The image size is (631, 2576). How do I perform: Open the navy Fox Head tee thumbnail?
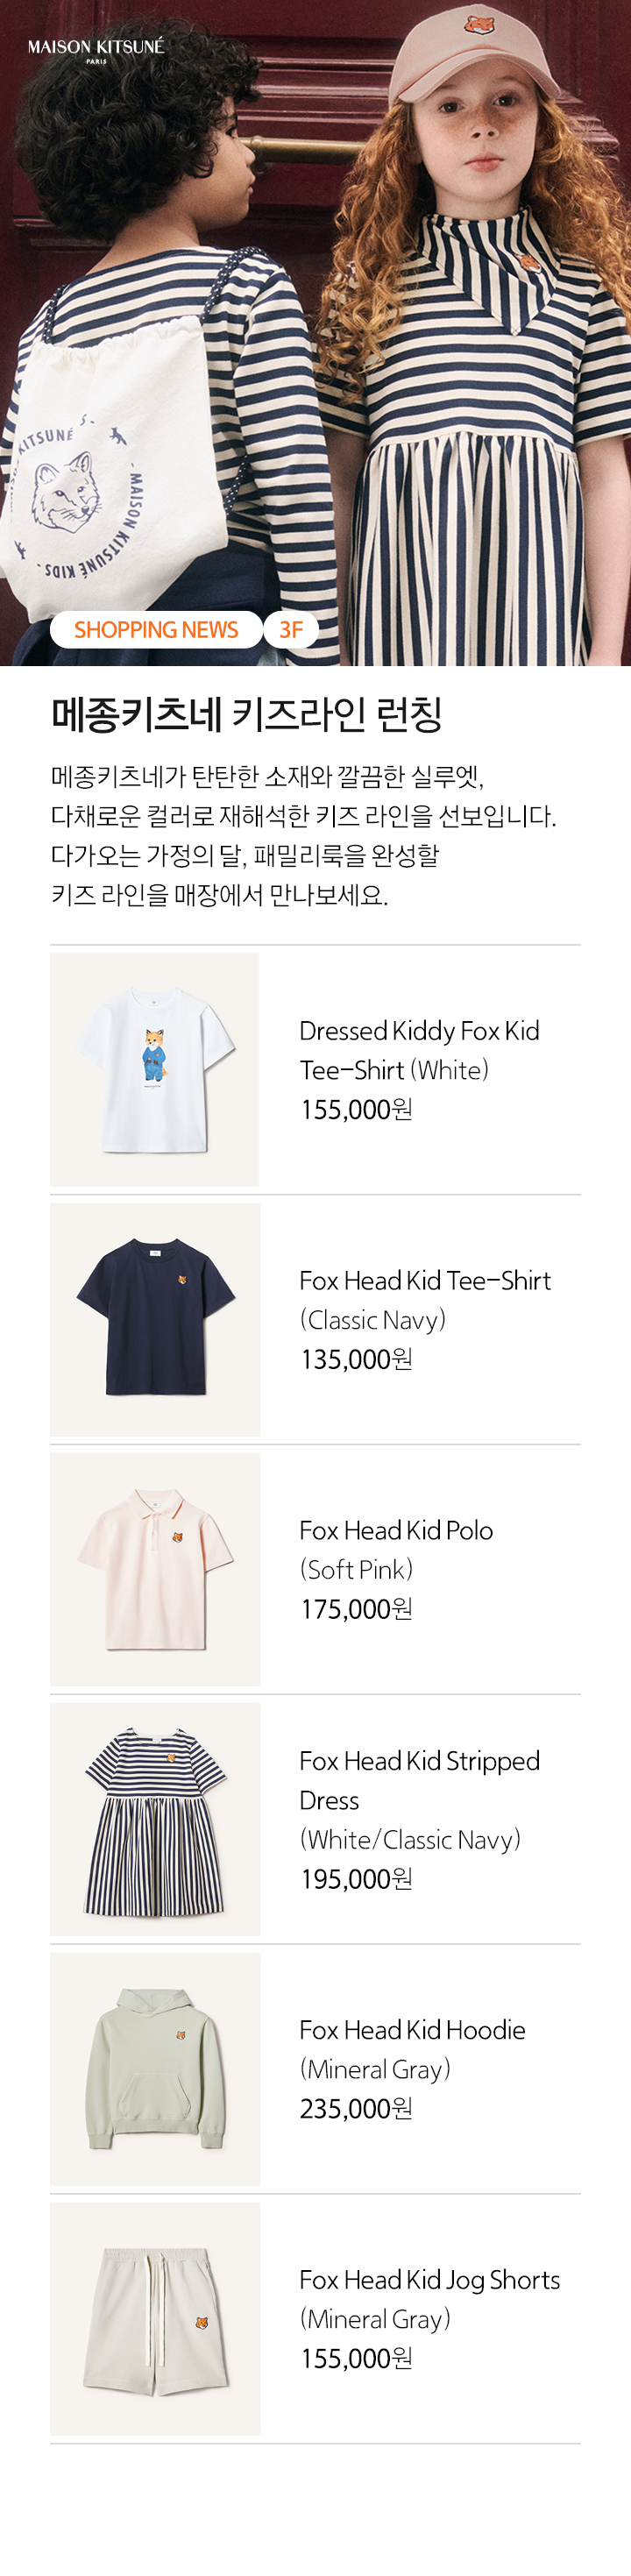[x=155, y=1320]
